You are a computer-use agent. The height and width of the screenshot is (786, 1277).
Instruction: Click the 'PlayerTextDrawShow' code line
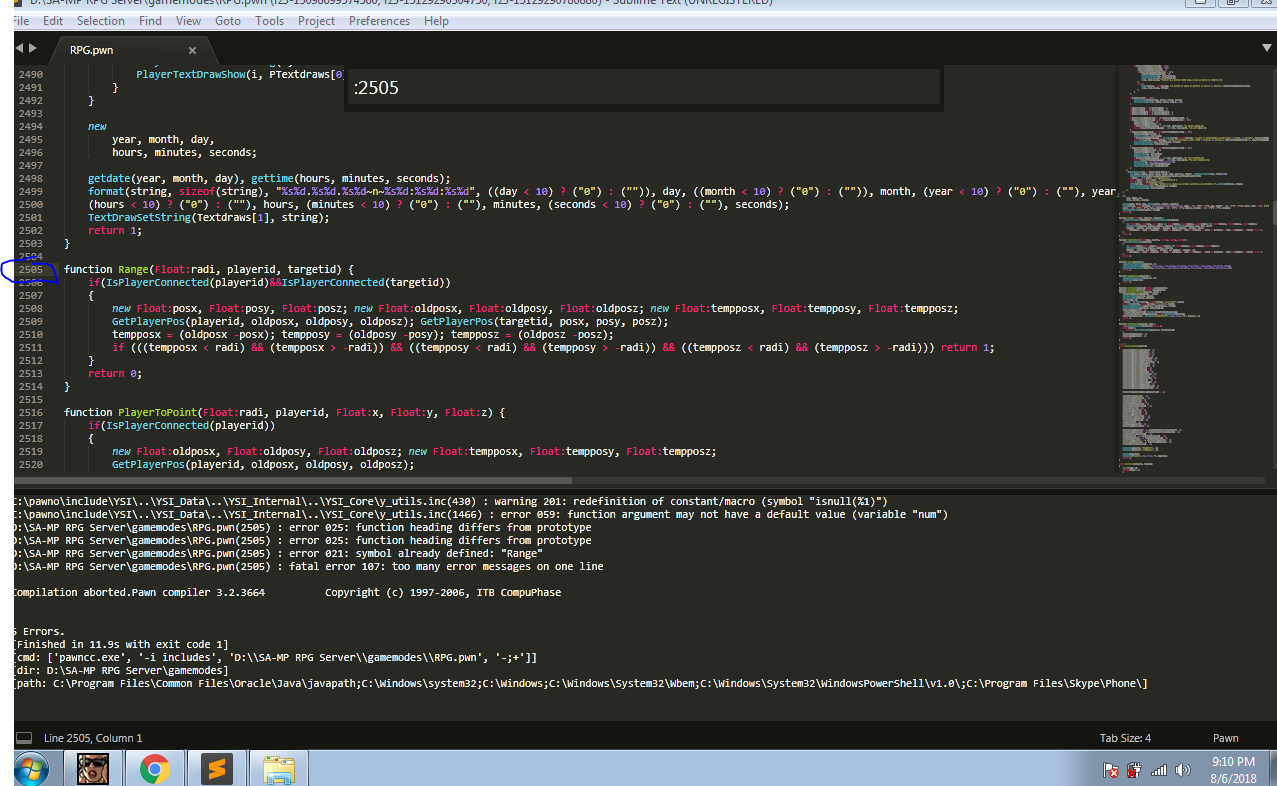(x=240, y=74)
